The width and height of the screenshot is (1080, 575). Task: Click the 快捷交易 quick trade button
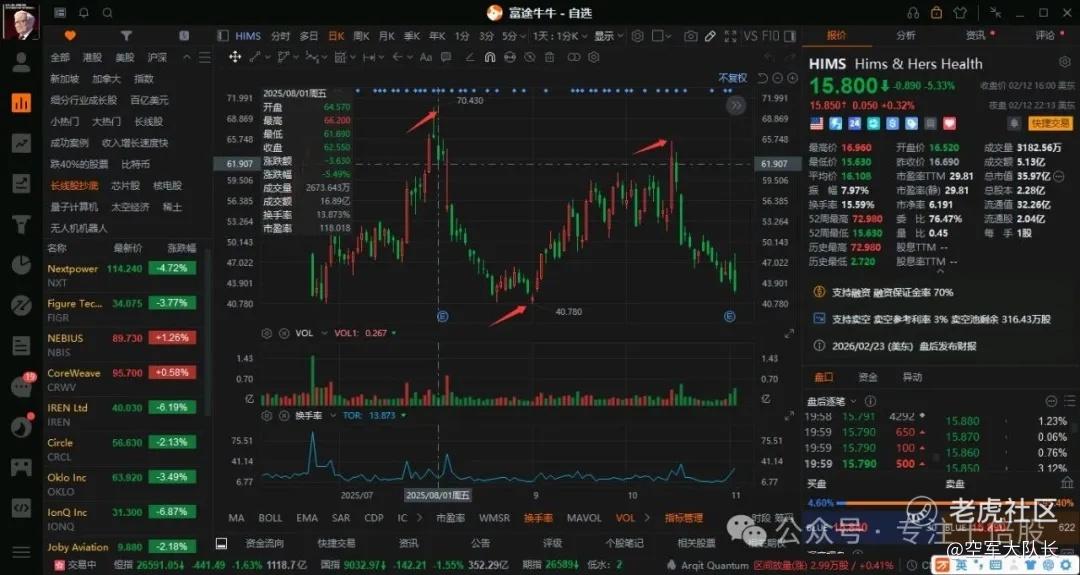1050,123
